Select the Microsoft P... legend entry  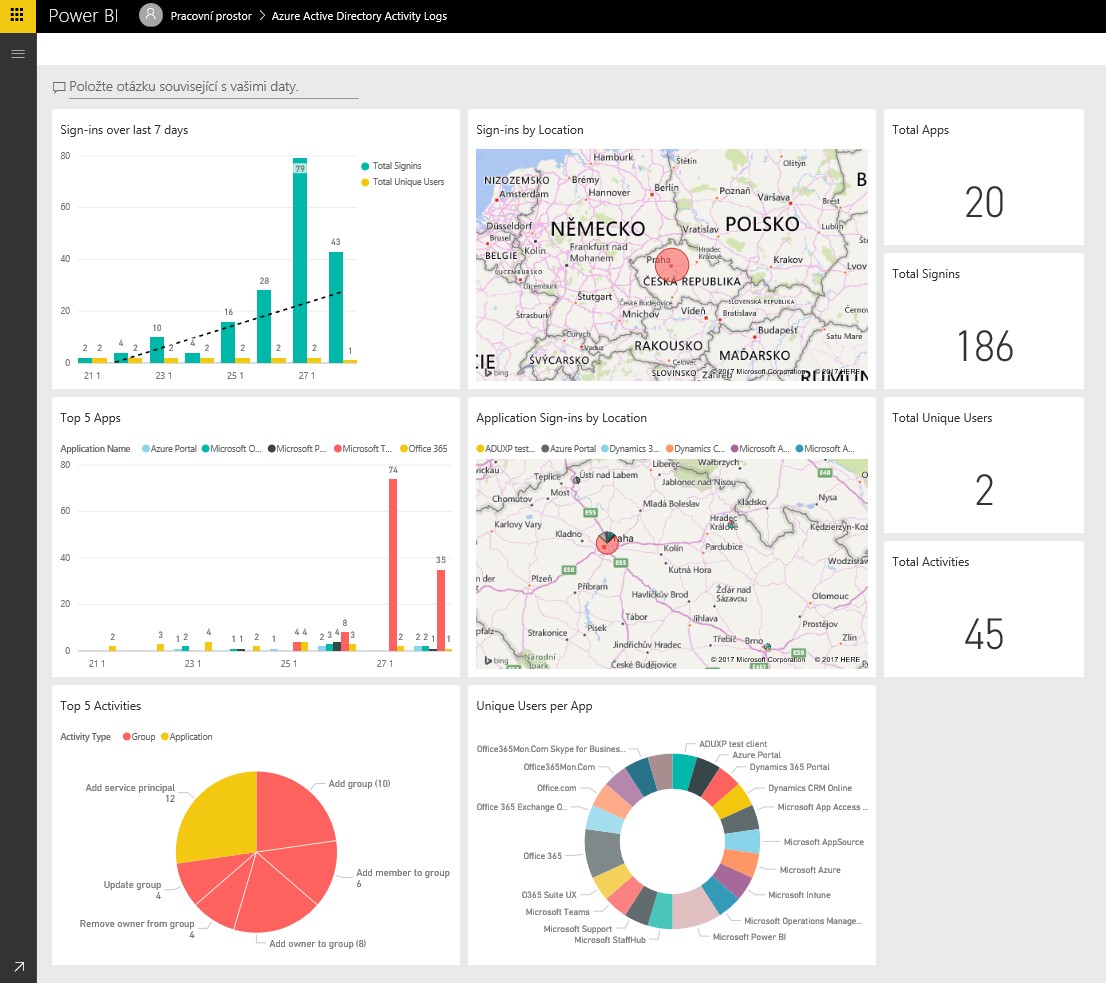(297, 448)
